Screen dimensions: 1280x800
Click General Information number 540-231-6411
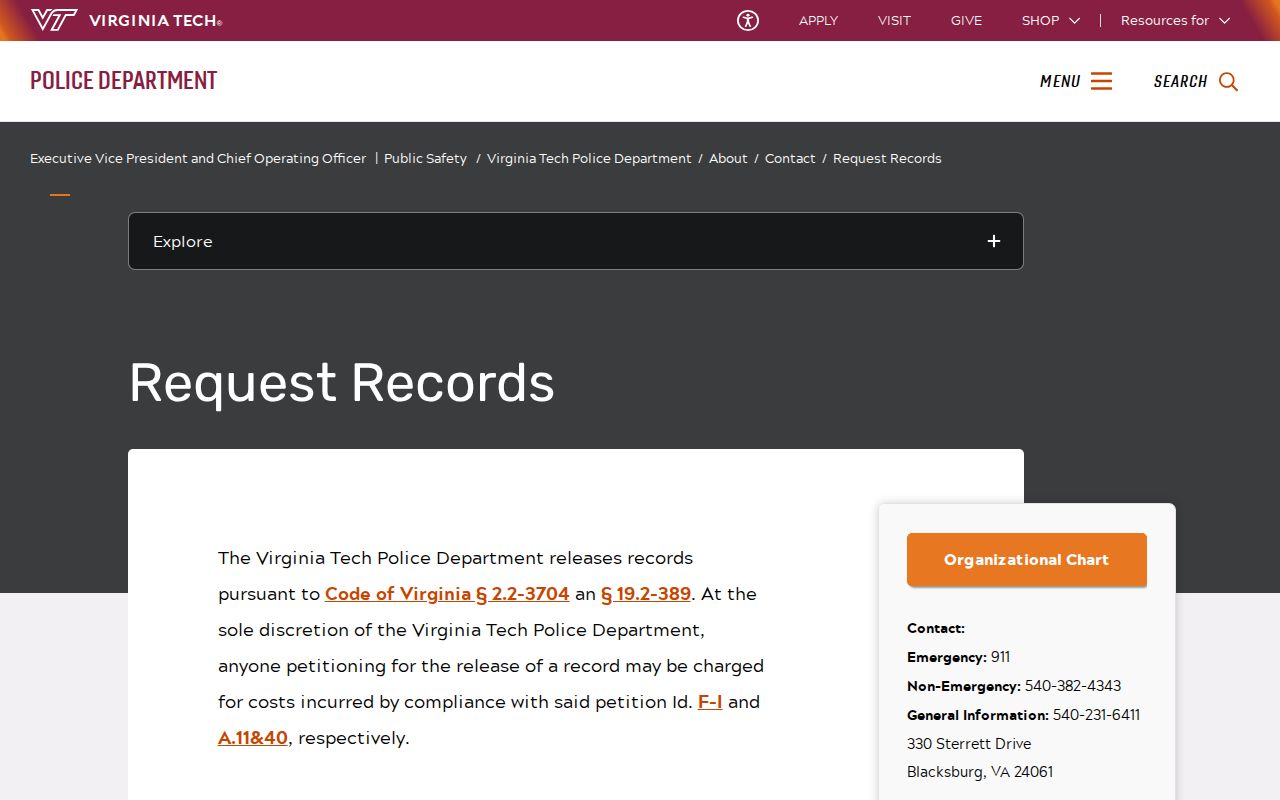[1096, 715]
